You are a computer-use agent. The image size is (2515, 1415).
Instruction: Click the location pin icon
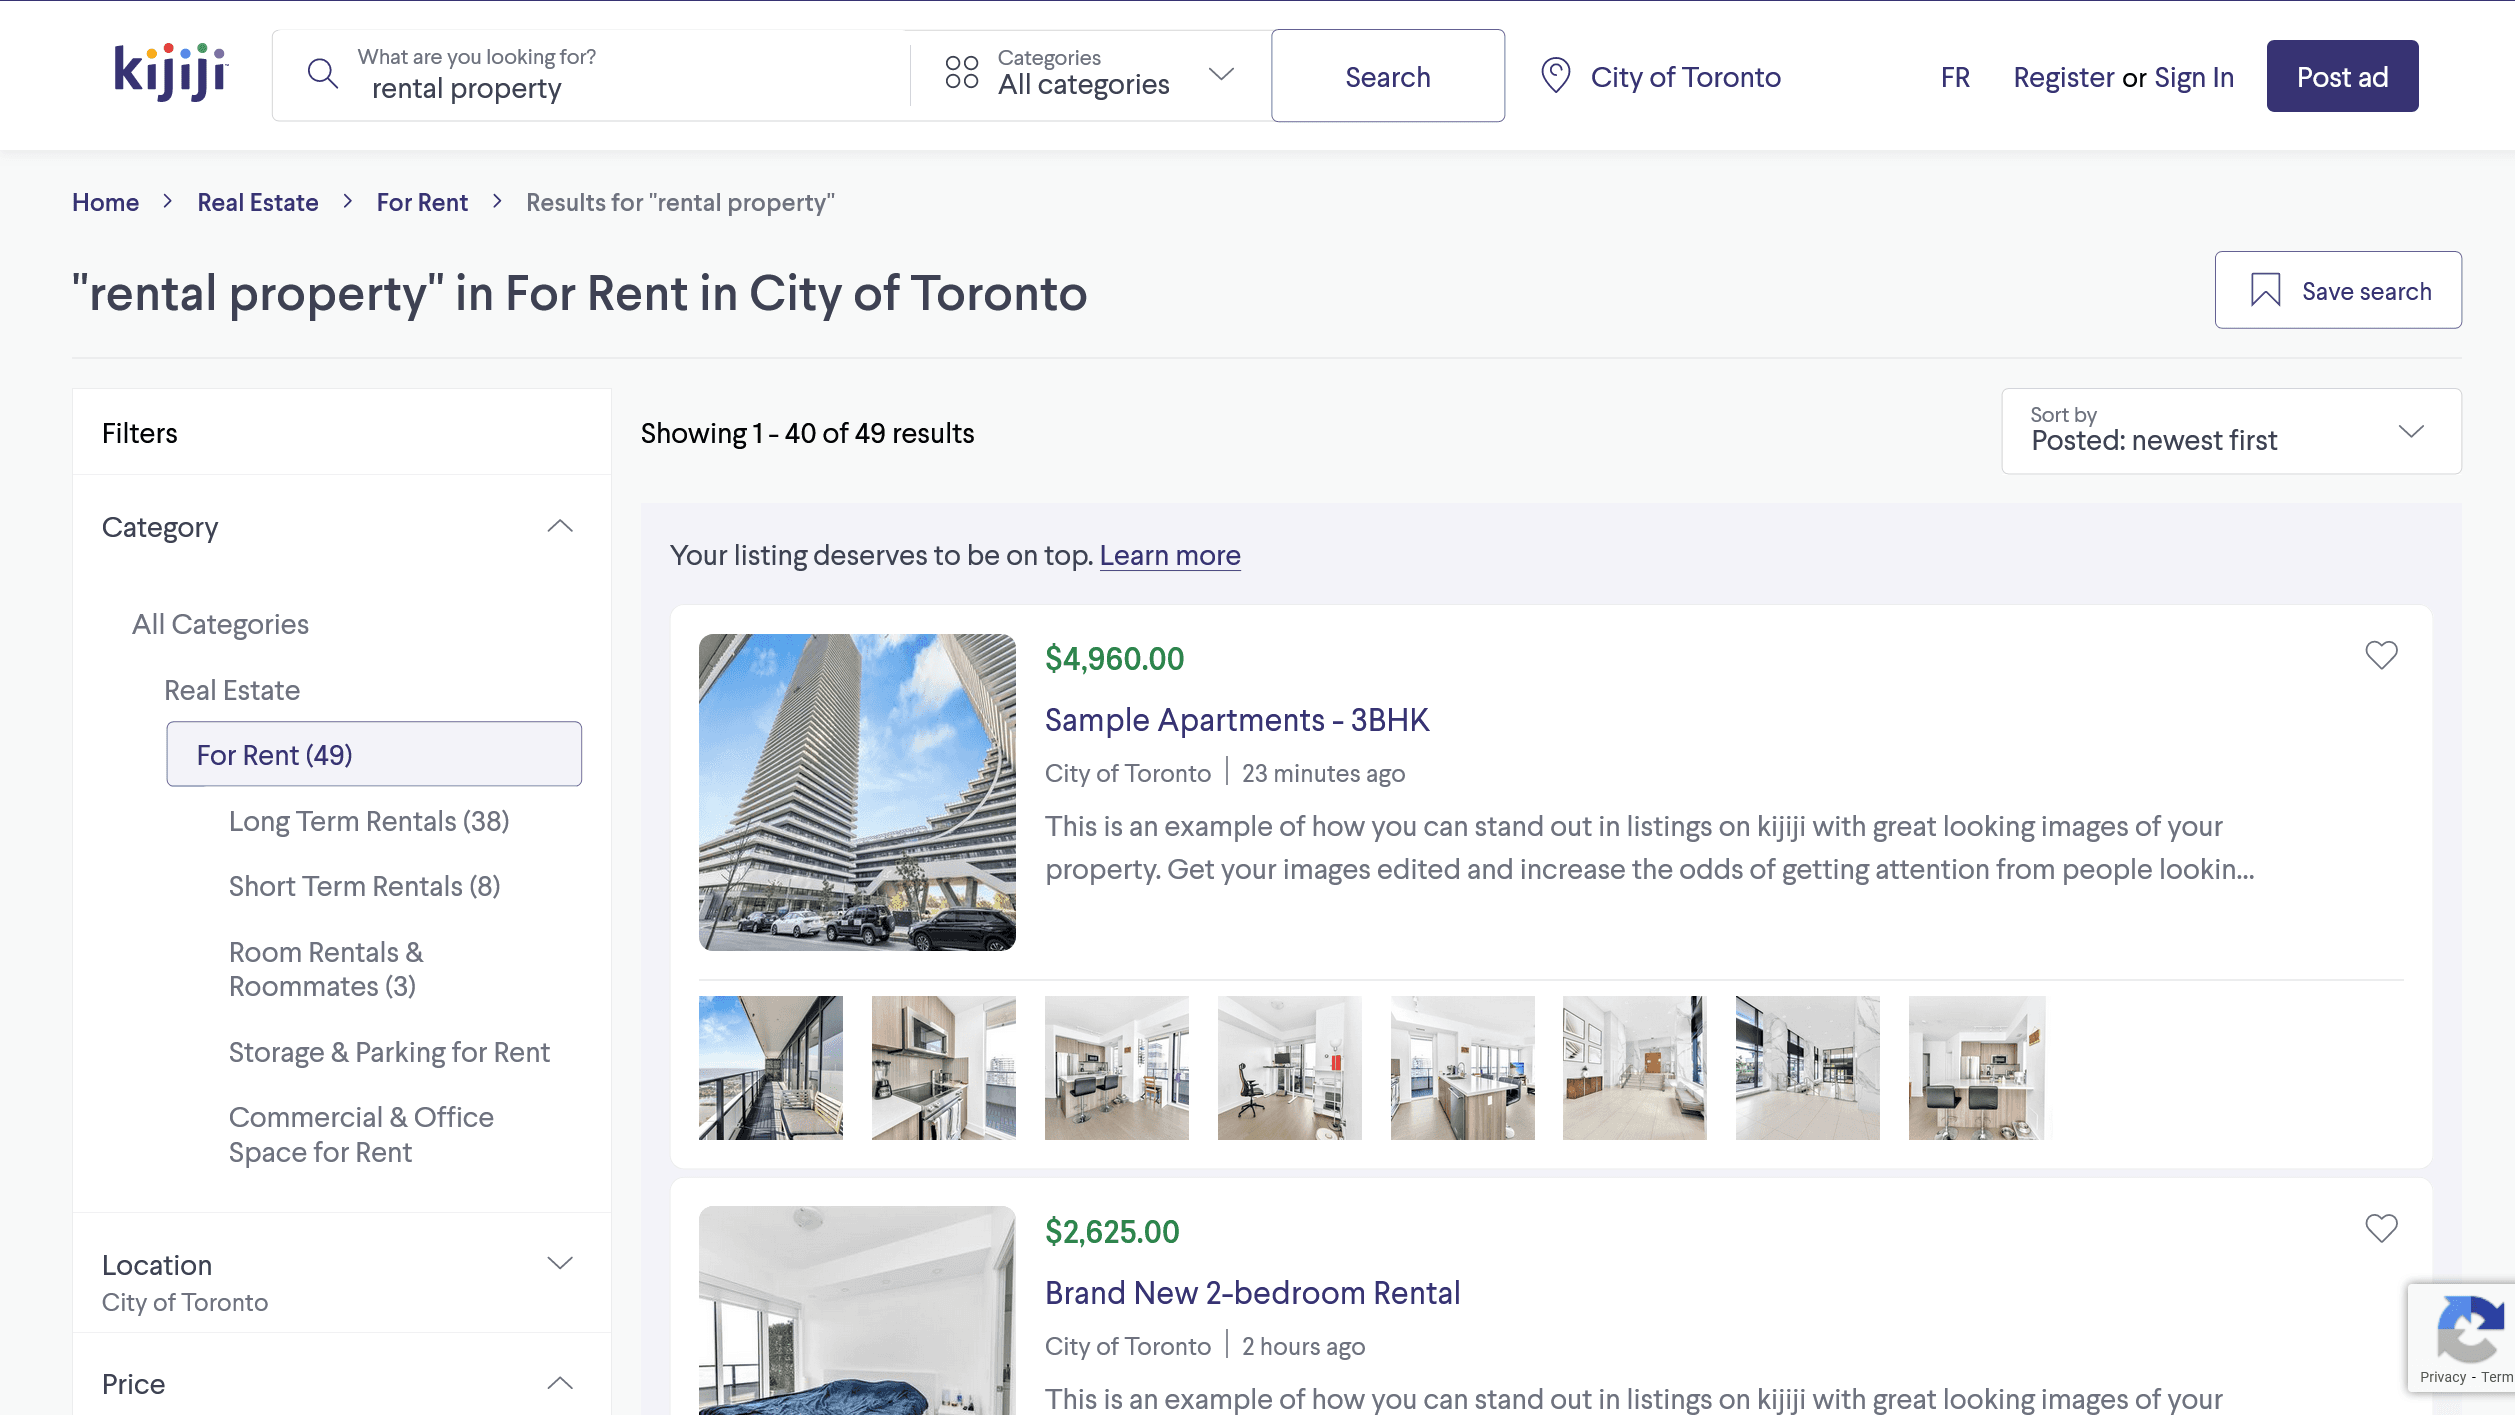tap(1556, 75)
